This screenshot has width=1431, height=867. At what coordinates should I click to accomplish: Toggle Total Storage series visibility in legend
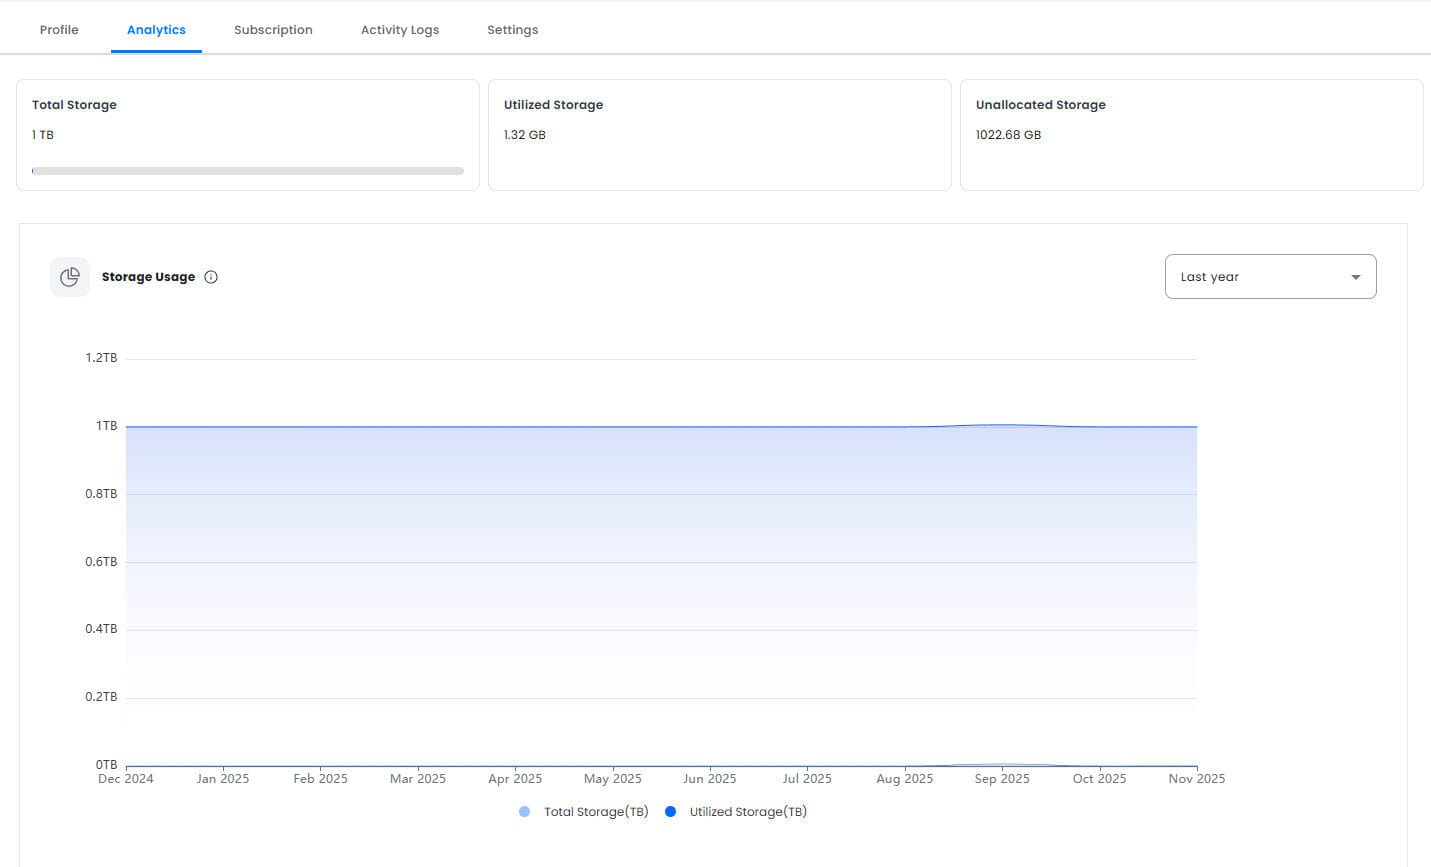pyautogui.click(x=583, y=811)
